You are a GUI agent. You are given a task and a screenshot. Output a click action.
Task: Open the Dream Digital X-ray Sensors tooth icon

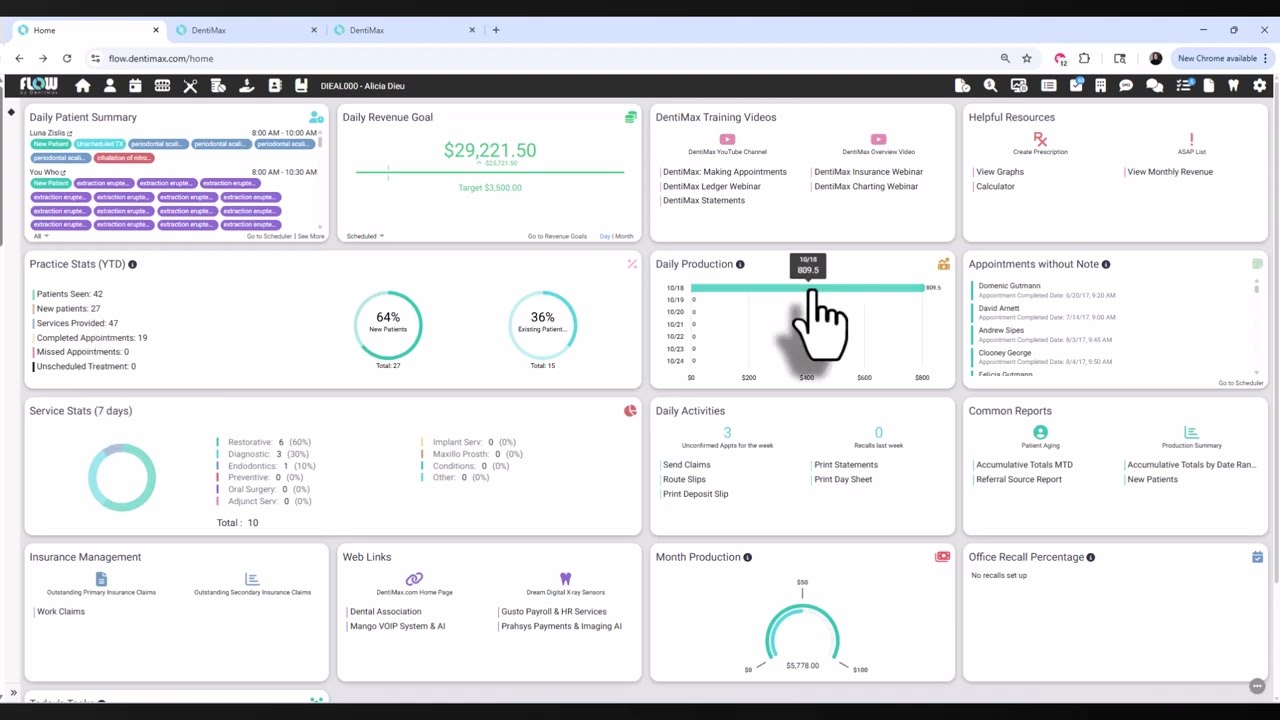tap(565, 579)
